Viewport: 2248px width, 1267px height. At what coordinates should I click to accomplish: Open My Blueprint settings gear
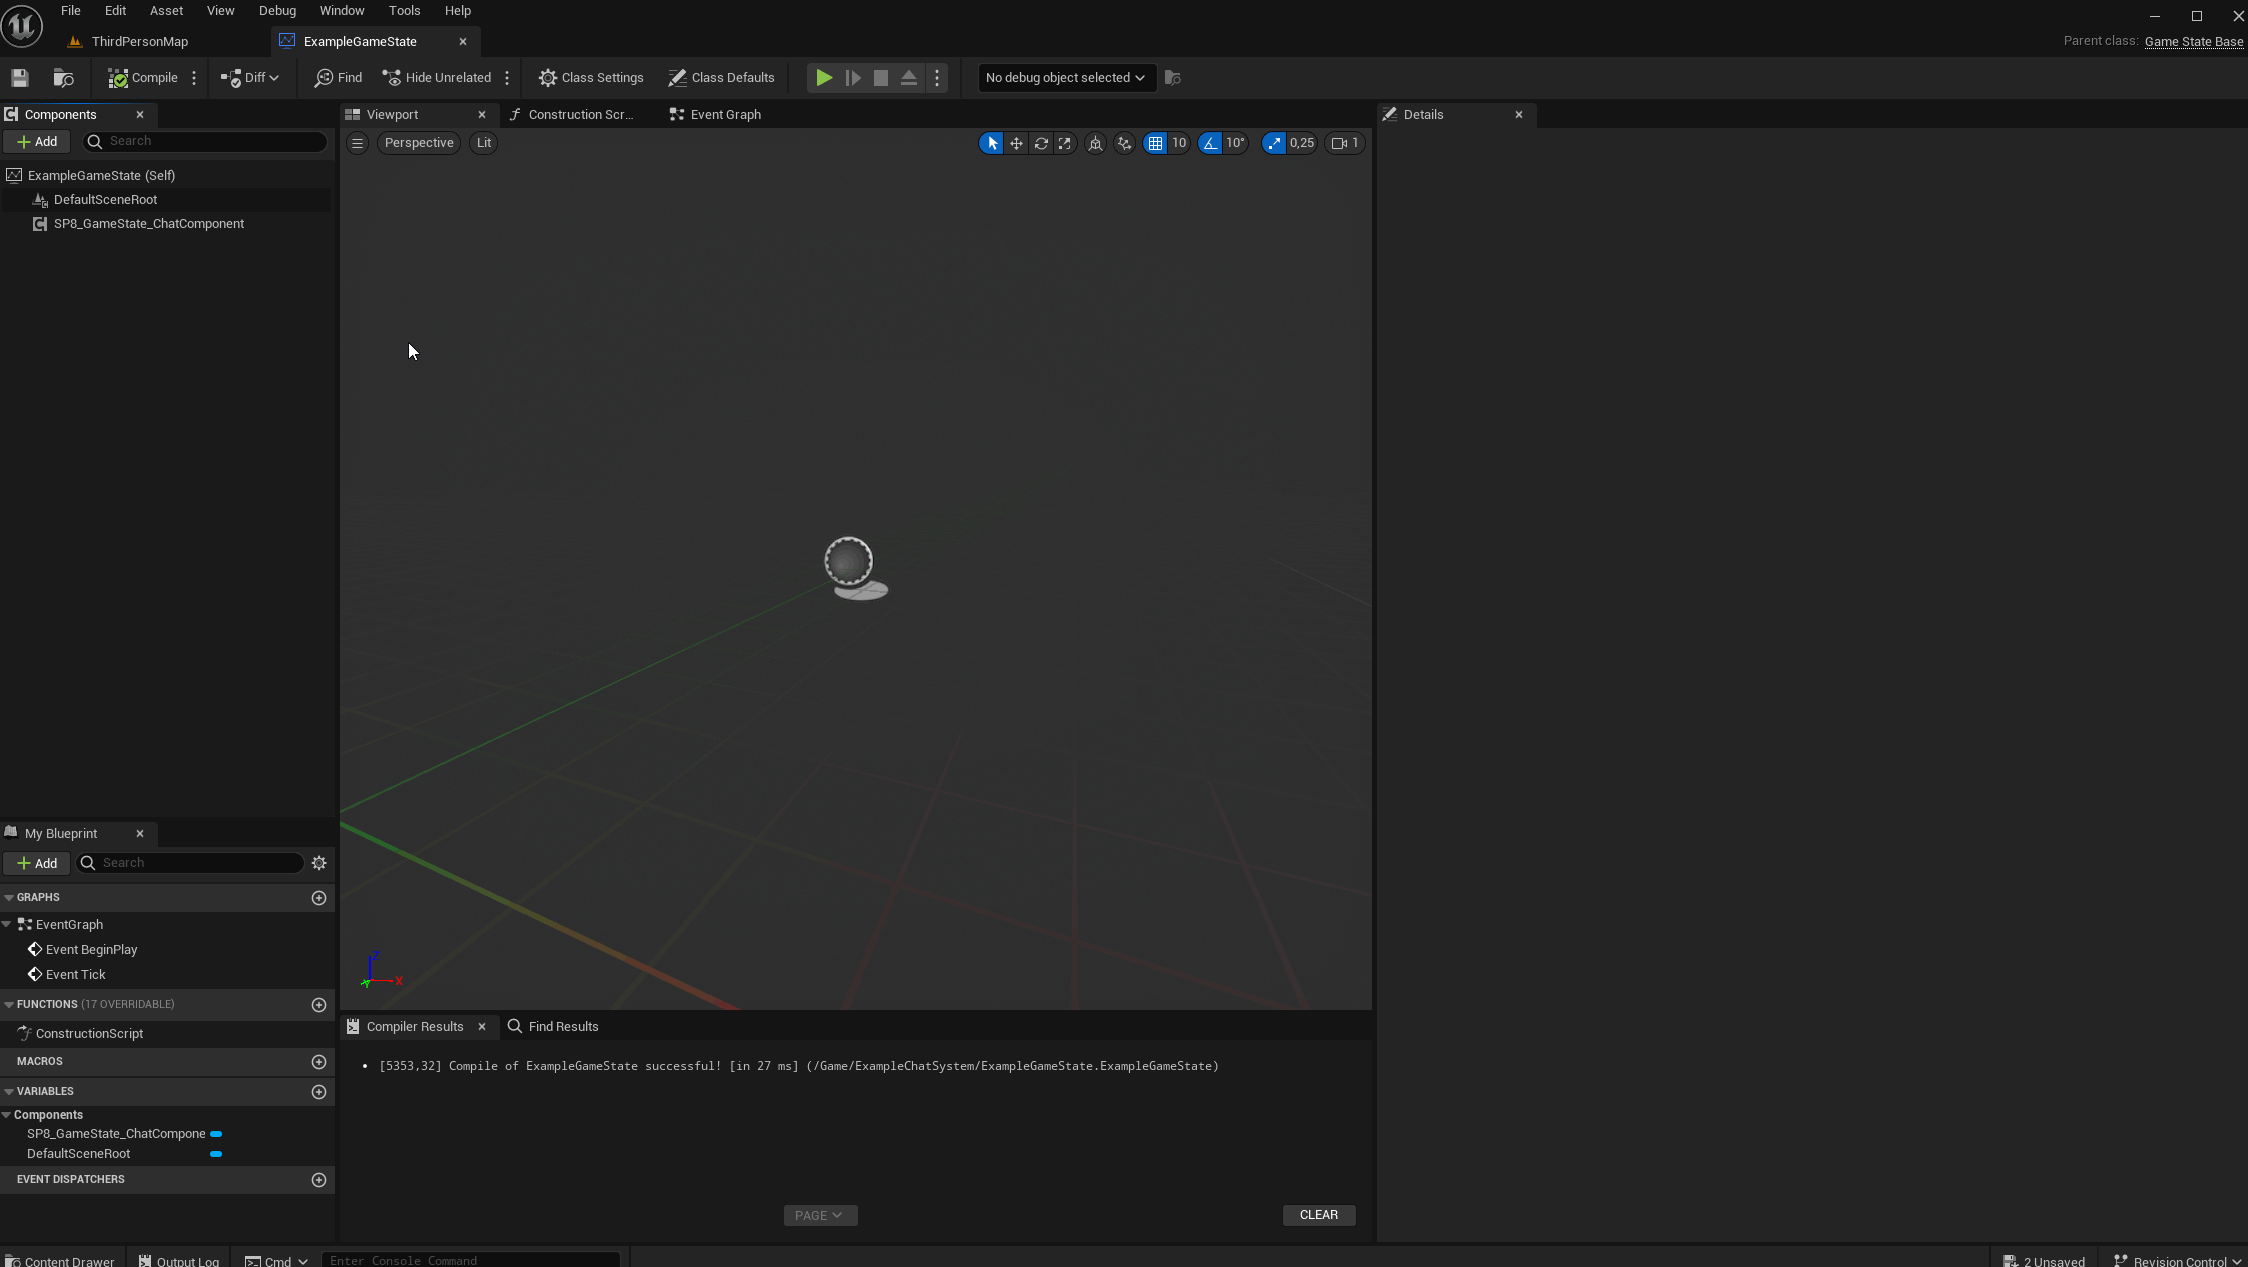[319, 863]
